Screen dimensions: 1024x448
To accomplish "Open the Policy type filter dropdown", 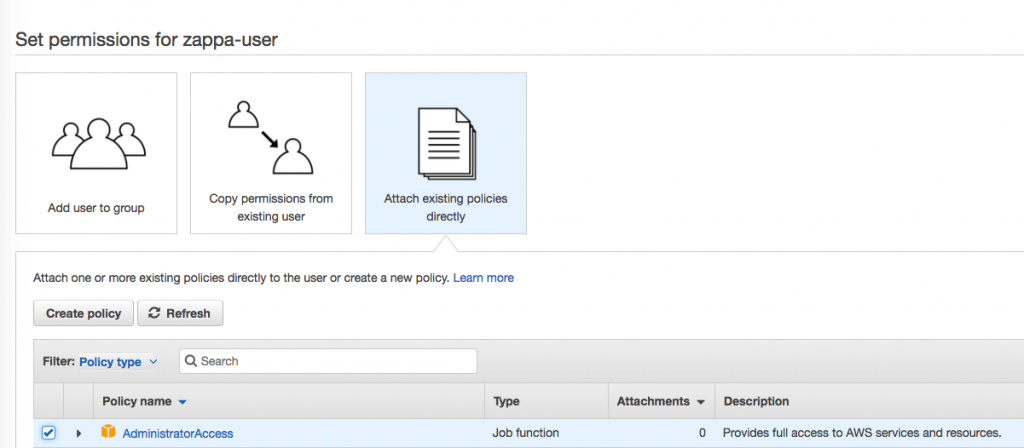I will coord(118,362).
